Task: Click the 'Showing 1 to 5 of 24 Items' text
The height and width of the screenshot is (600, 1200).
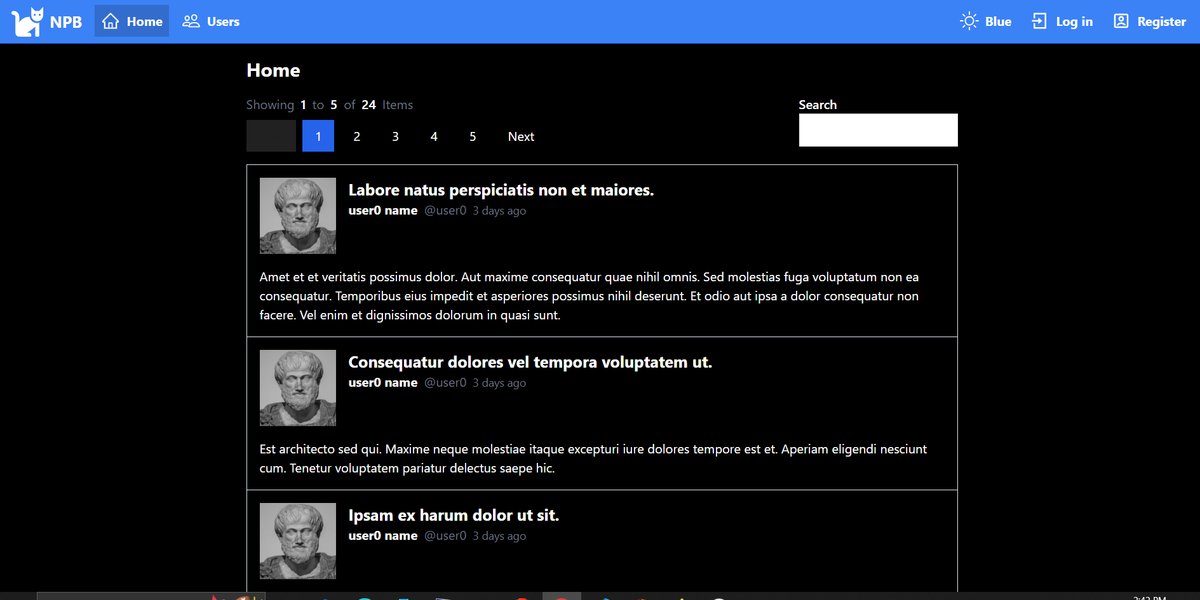Action: click(330, 105)
